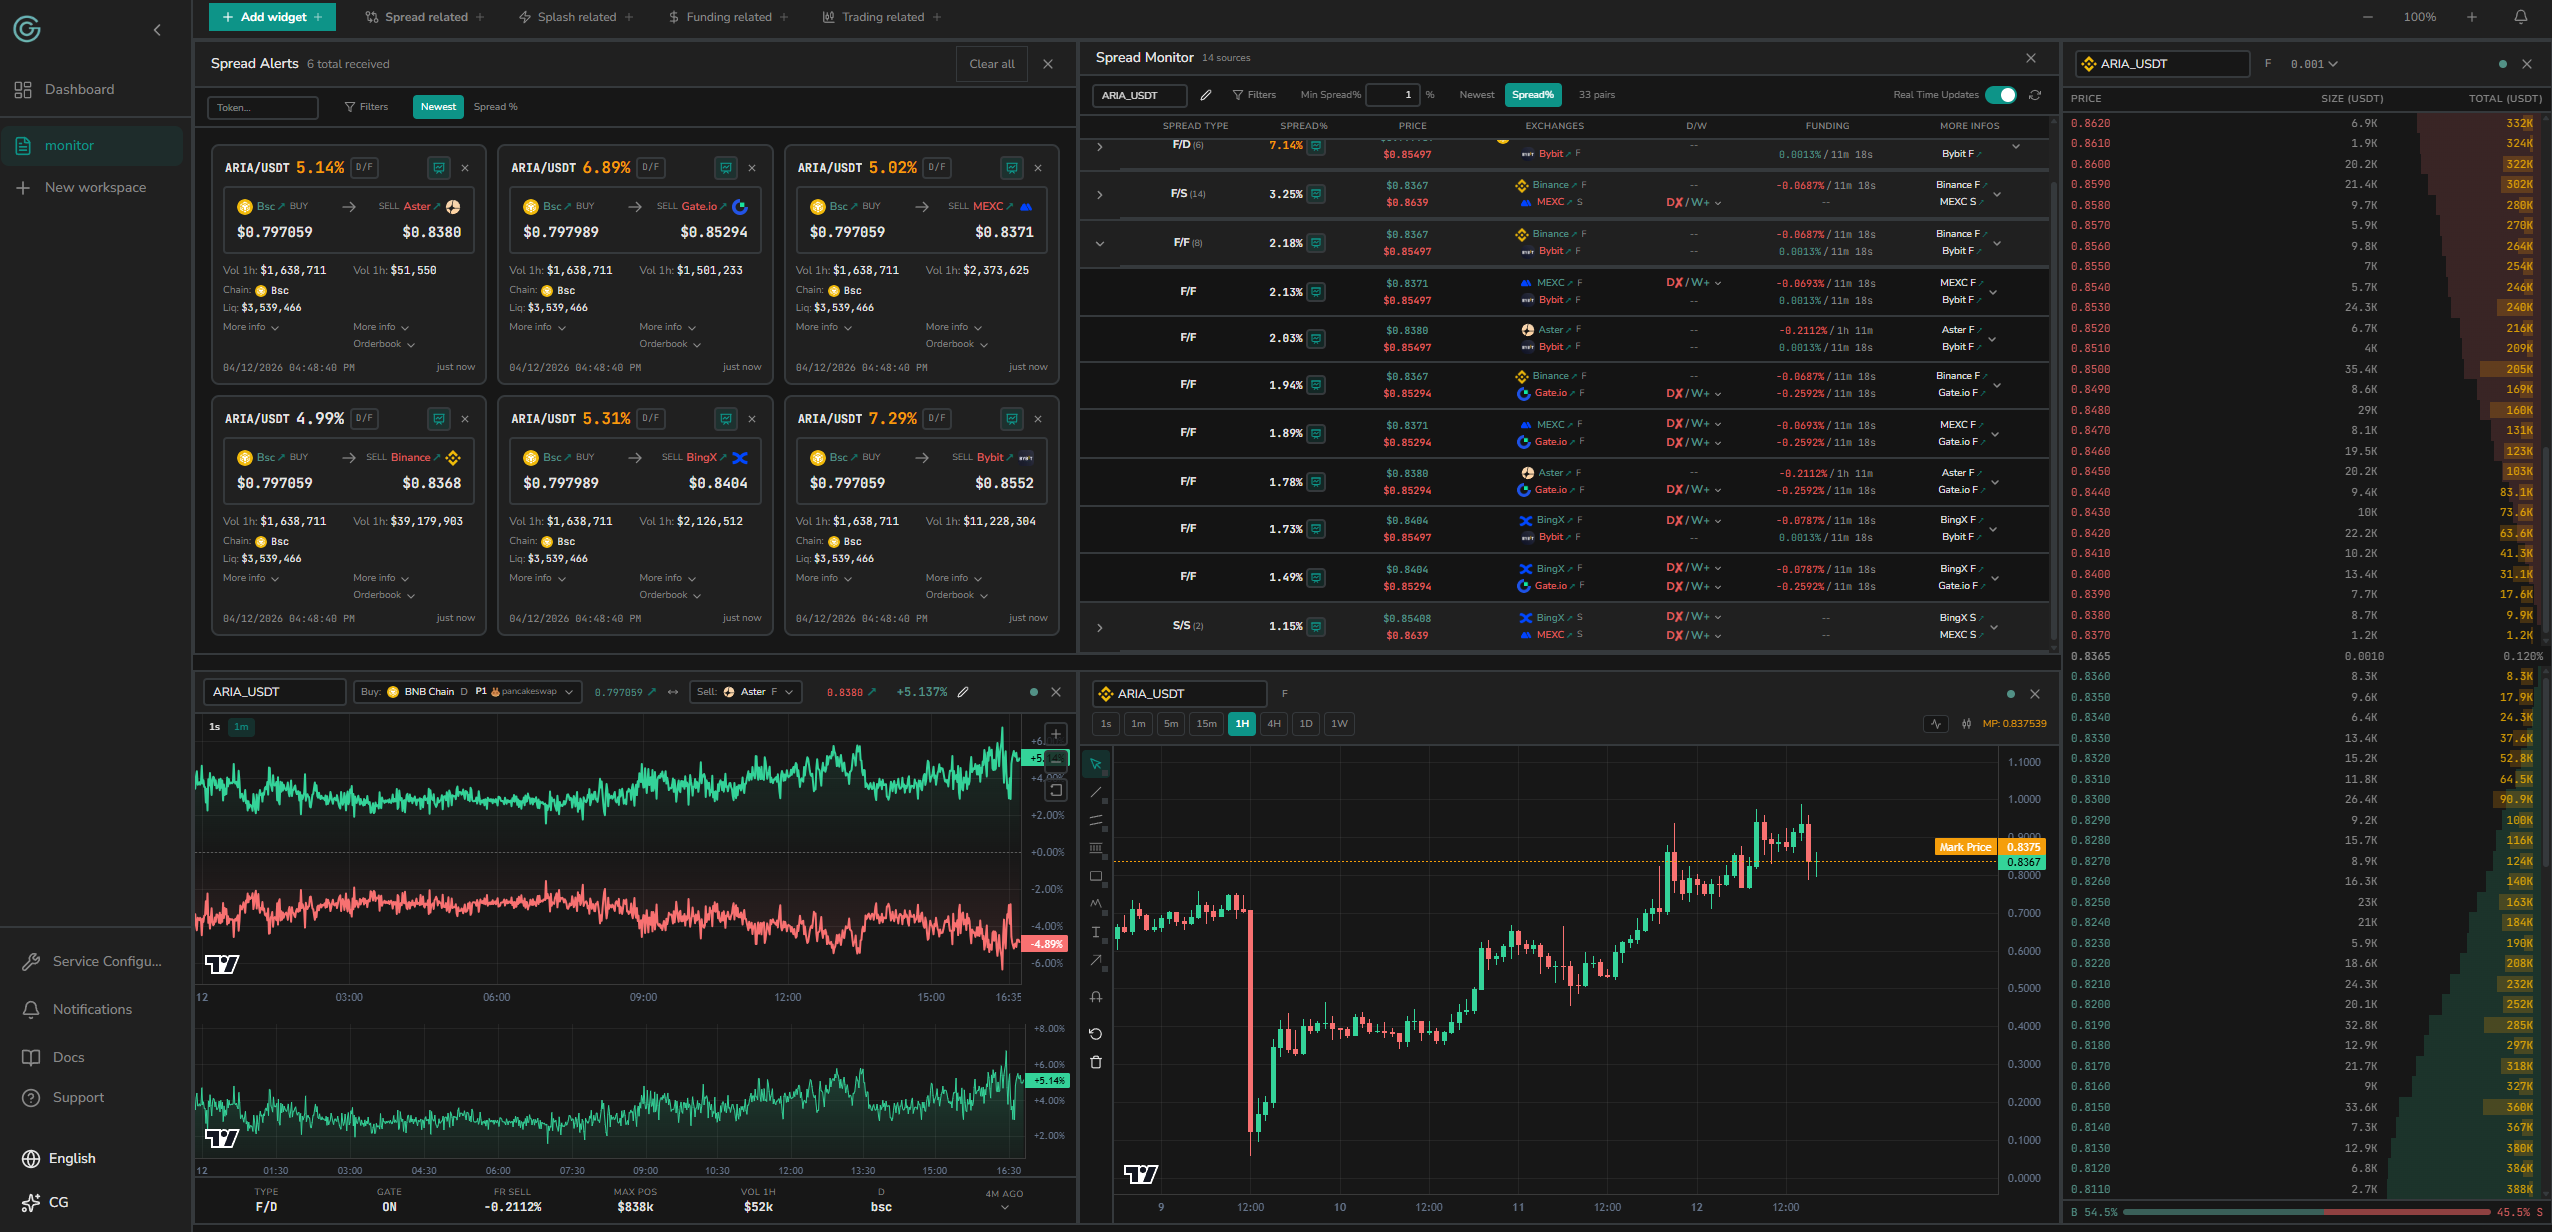The height and width of the screenshot is (1232, 2552).
Task: Open the orderbook tick size 0.001 dropdown
Action: pos(2314,64)
